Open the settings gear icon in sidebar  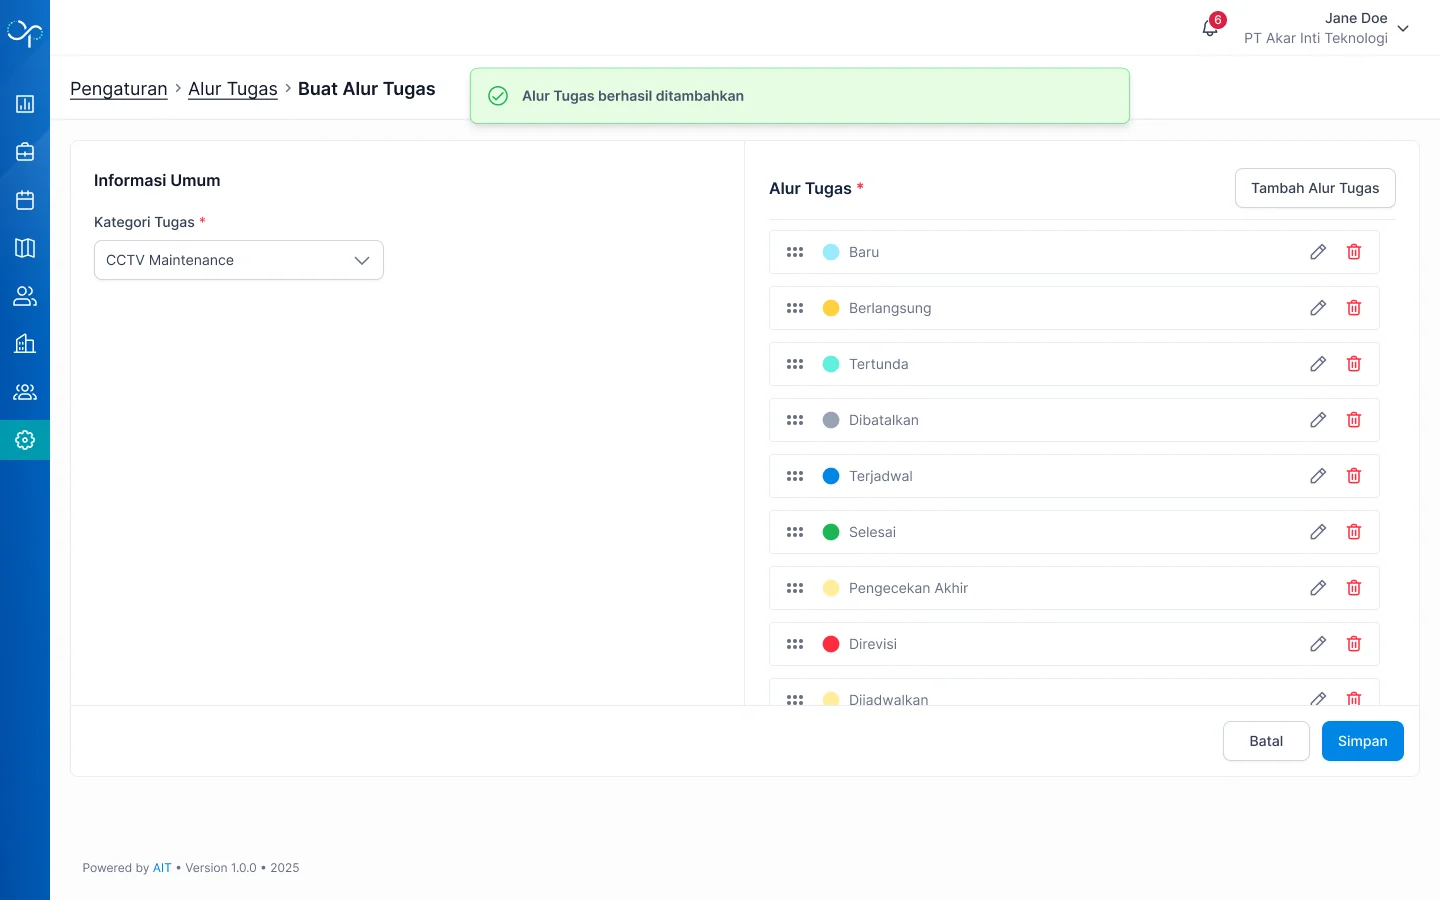(x=25, y=440)
